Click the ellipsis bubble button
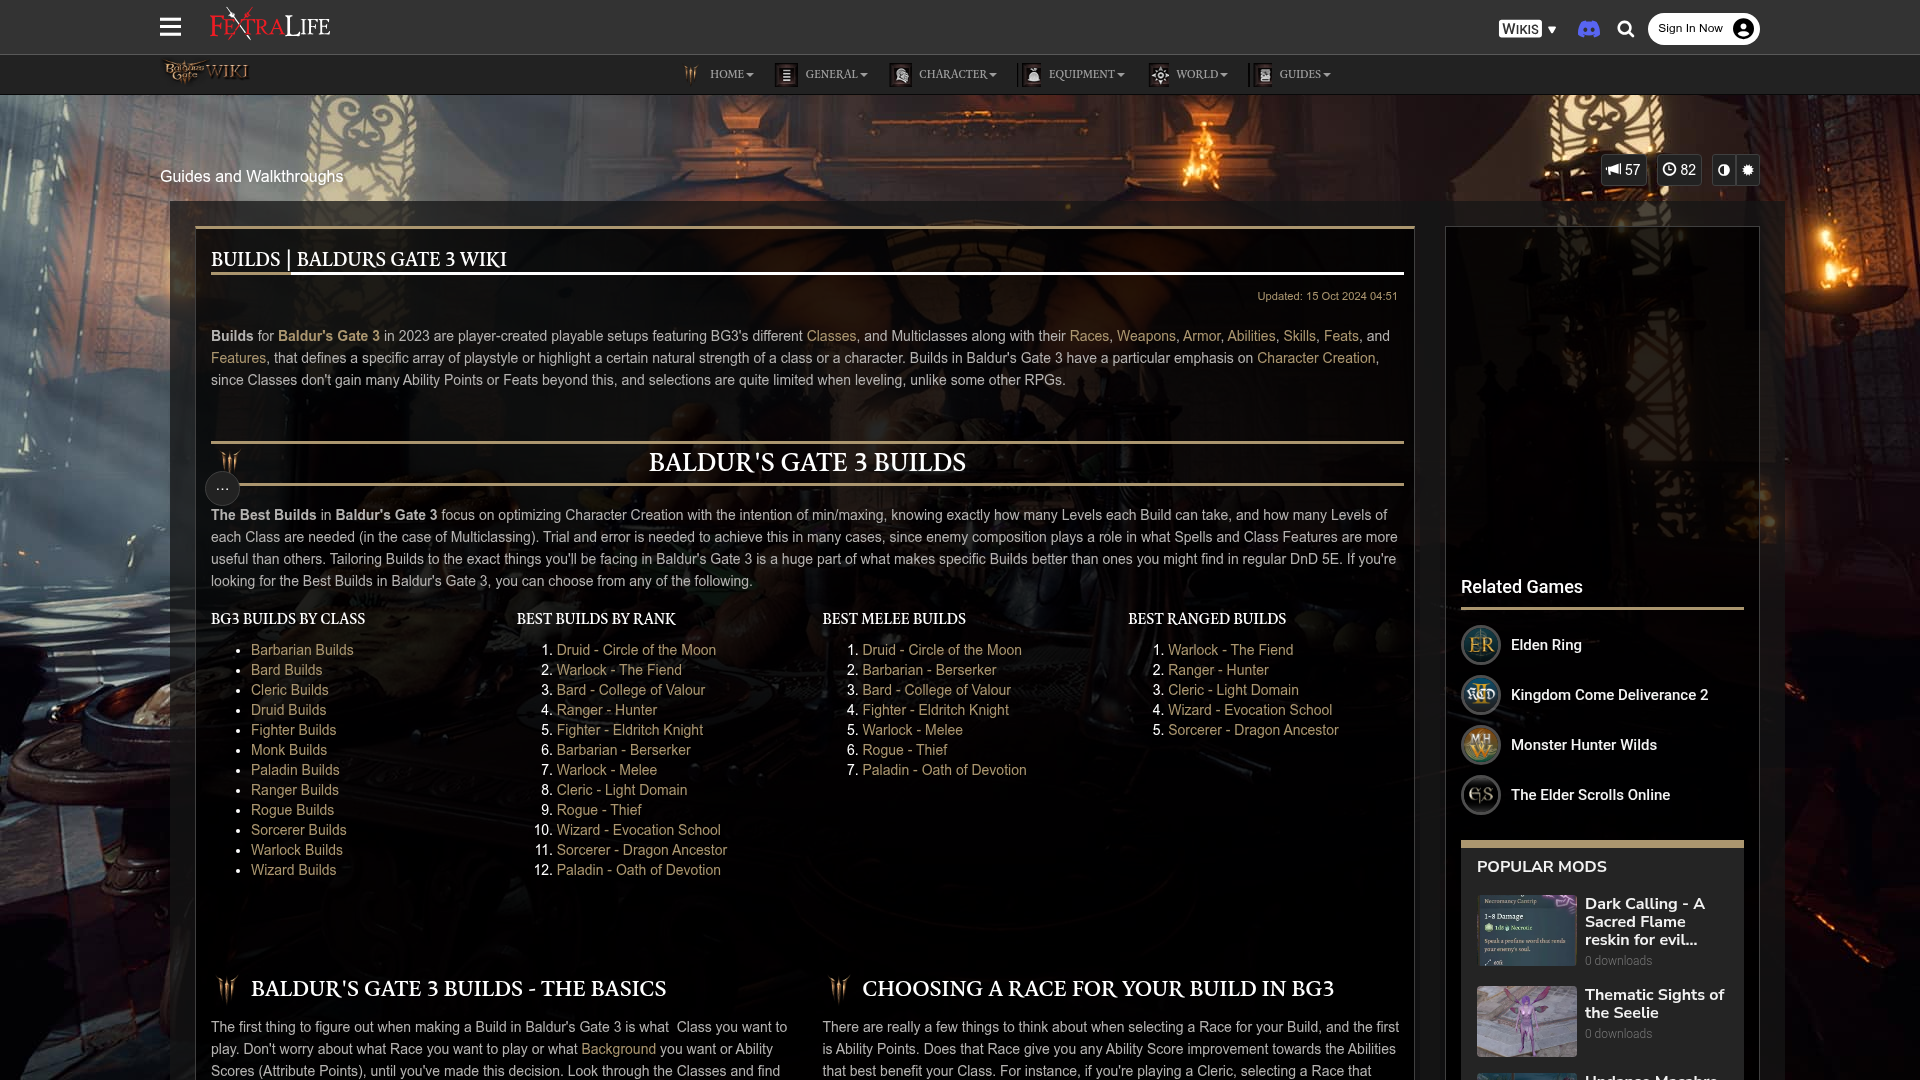 (x=222, y=488)
